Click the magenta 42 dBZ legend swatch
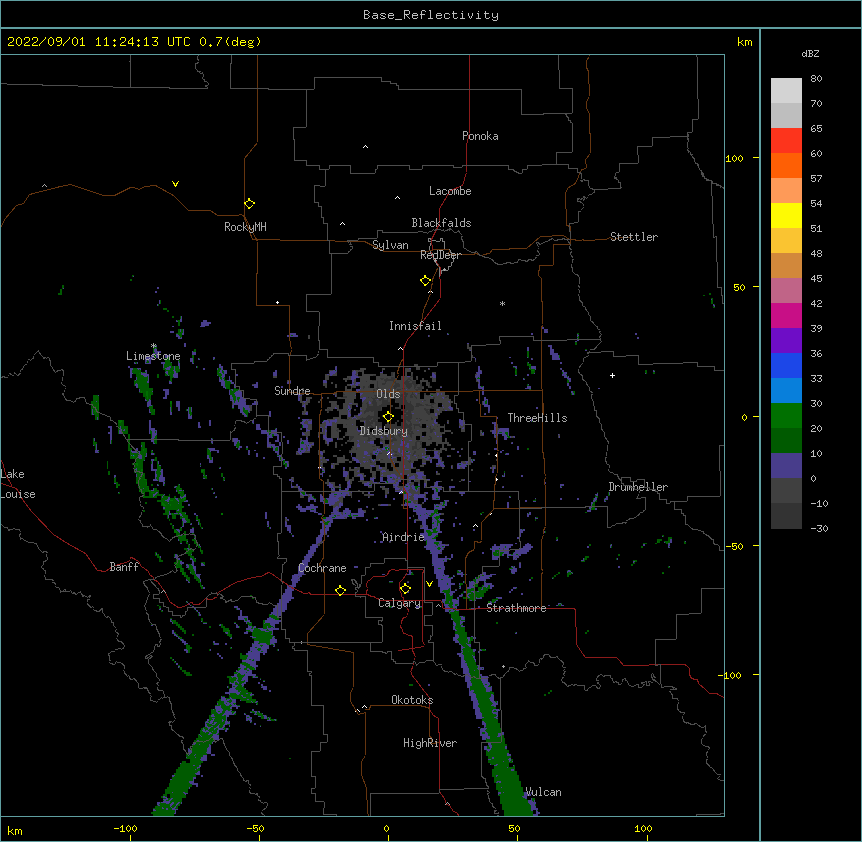The image size is (862, 842). pyautogui.click(x=786, y=315)
